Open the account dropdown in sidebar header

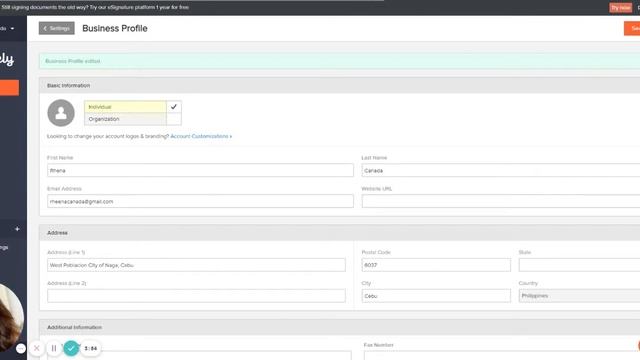coord(7,29)
